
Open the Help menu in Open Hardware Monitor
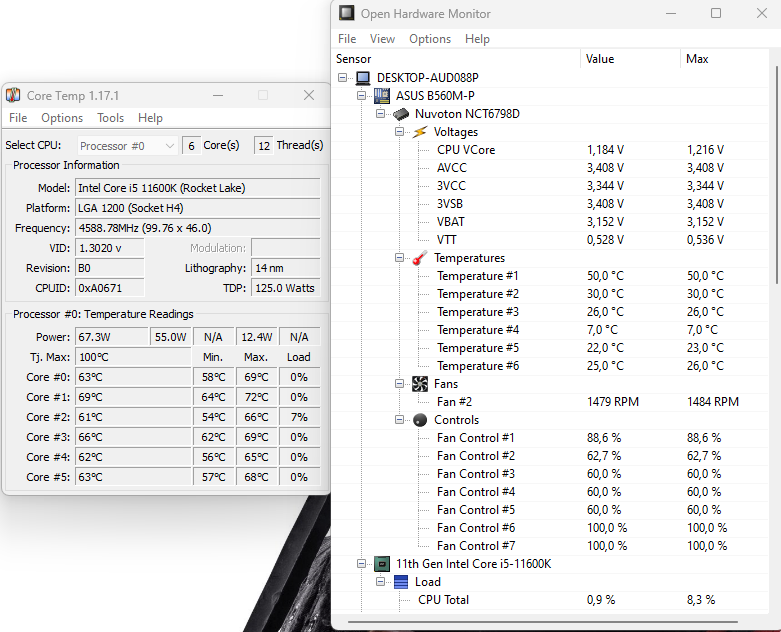click(477, 39)
